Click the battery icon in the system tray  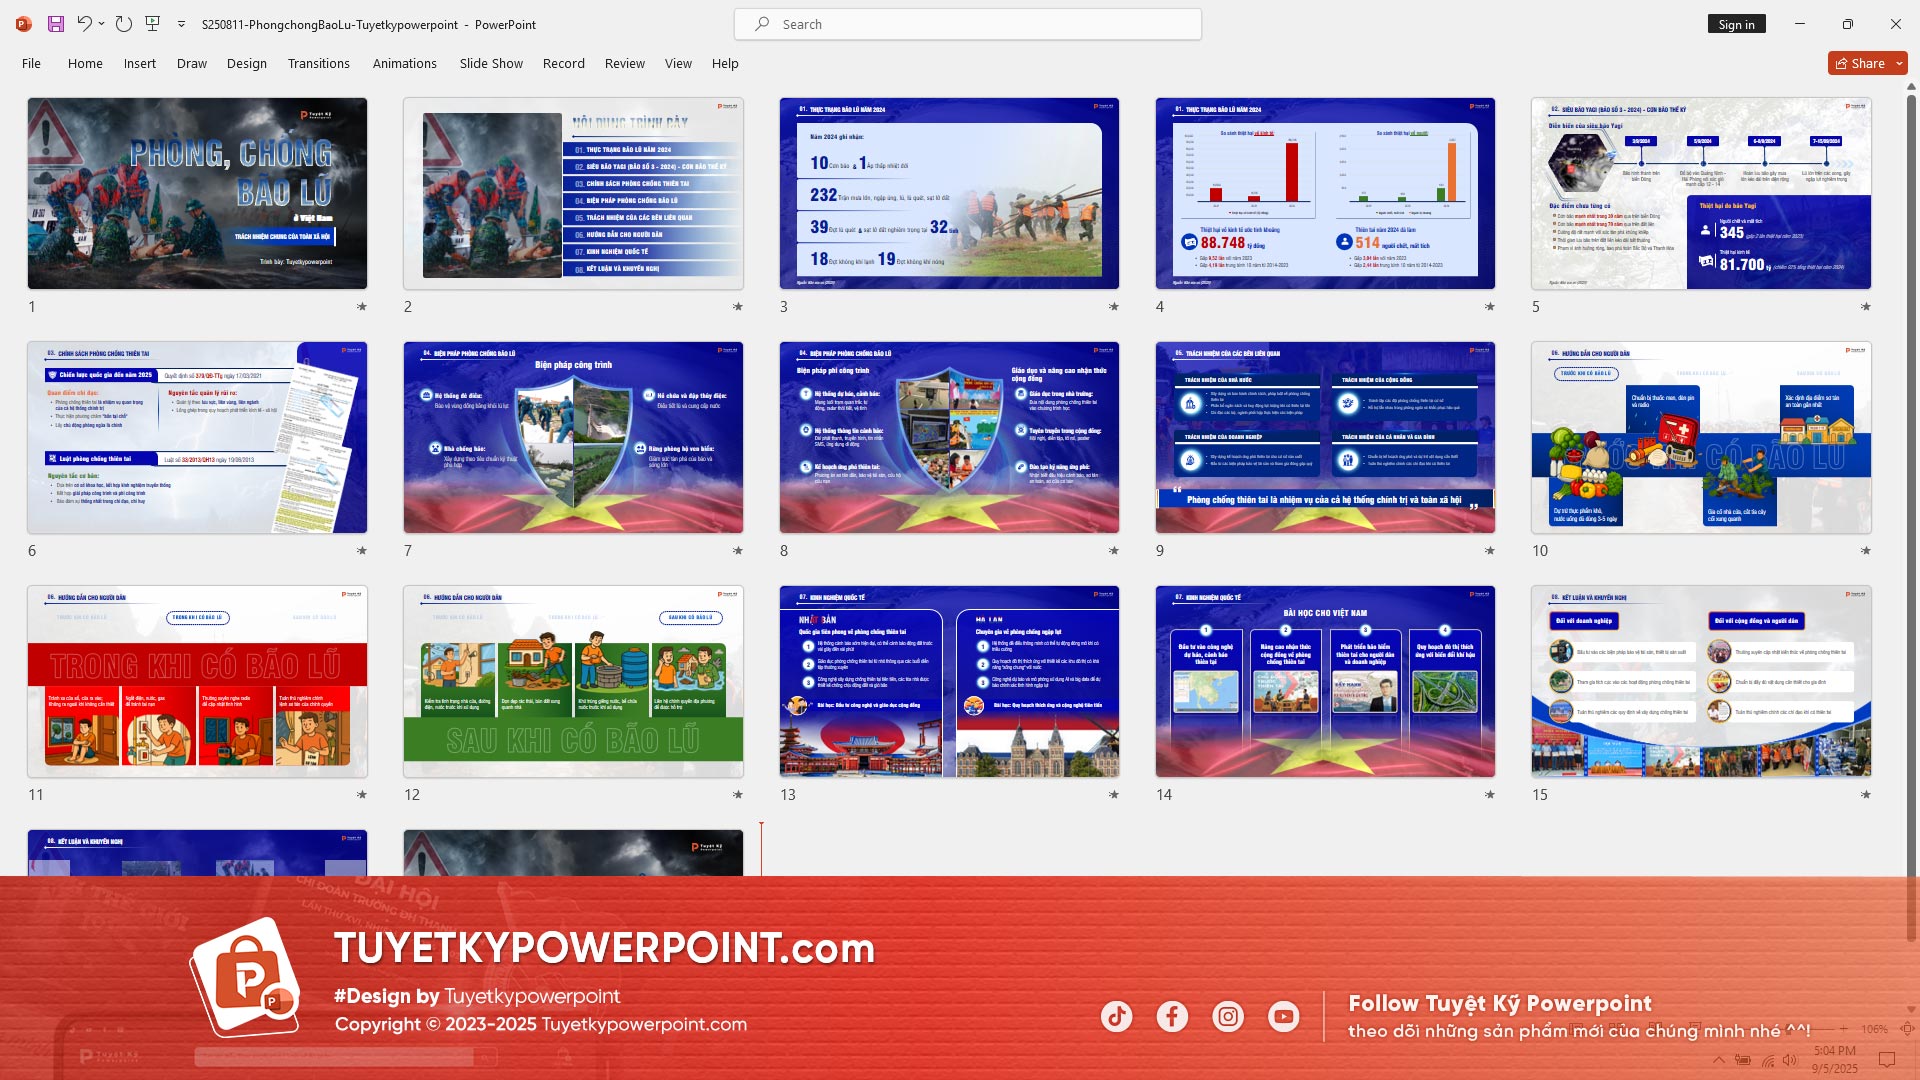[x=1741, y=1058]
